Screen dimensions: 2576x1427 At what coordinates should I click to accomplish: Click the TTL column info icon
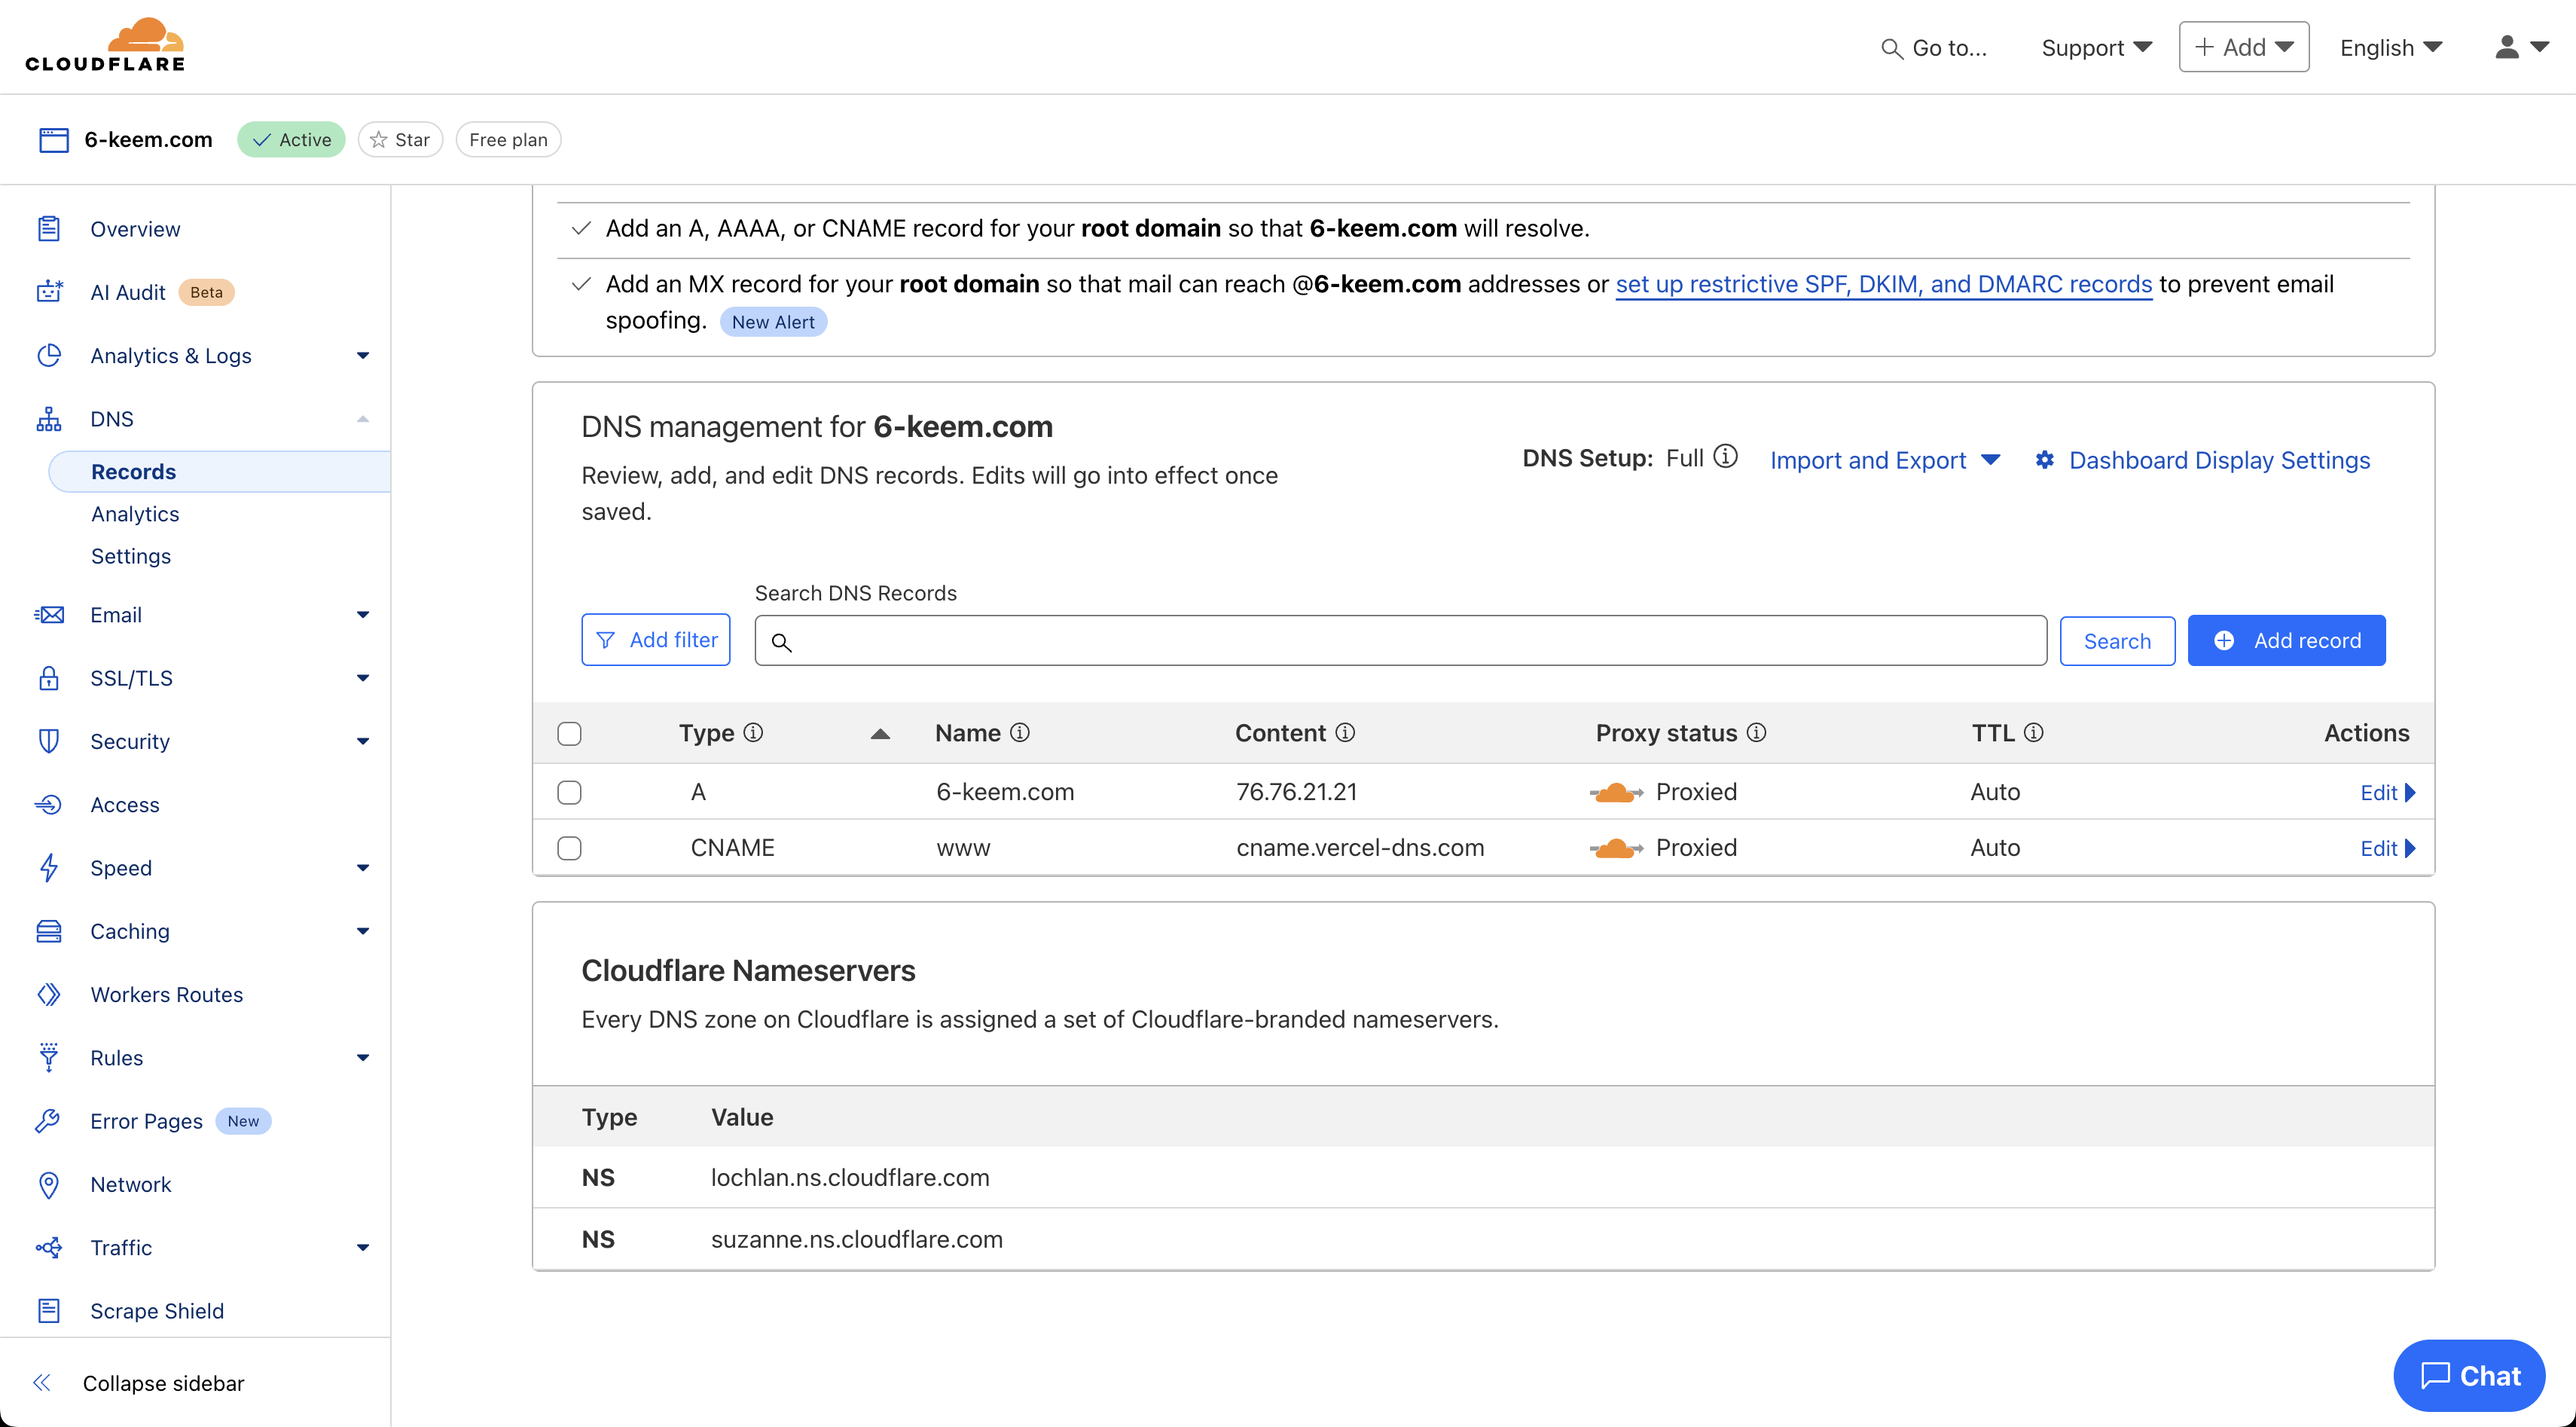[2034, 733]
